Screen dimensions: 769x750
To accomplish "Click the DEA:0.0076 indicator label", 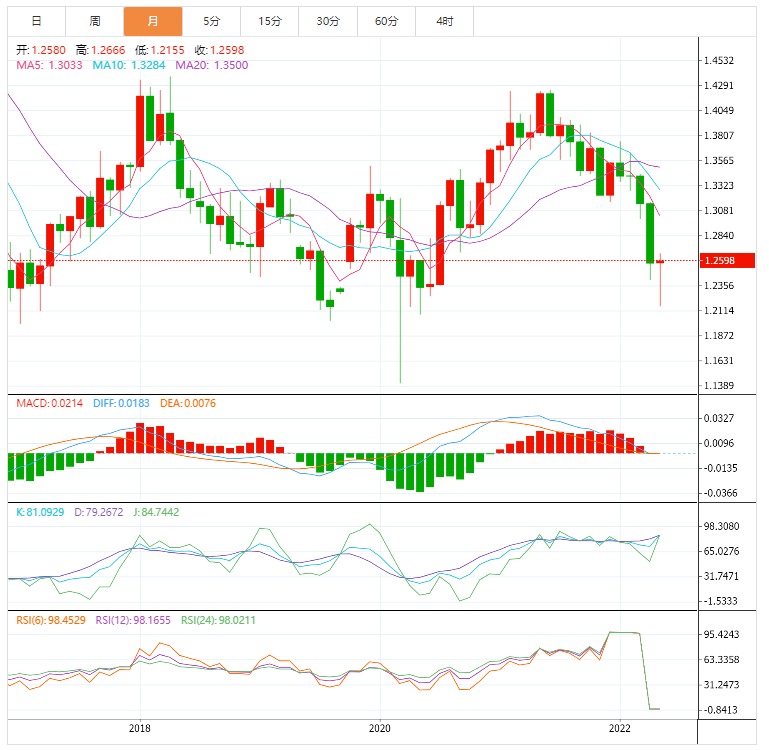I will (188, 403).
